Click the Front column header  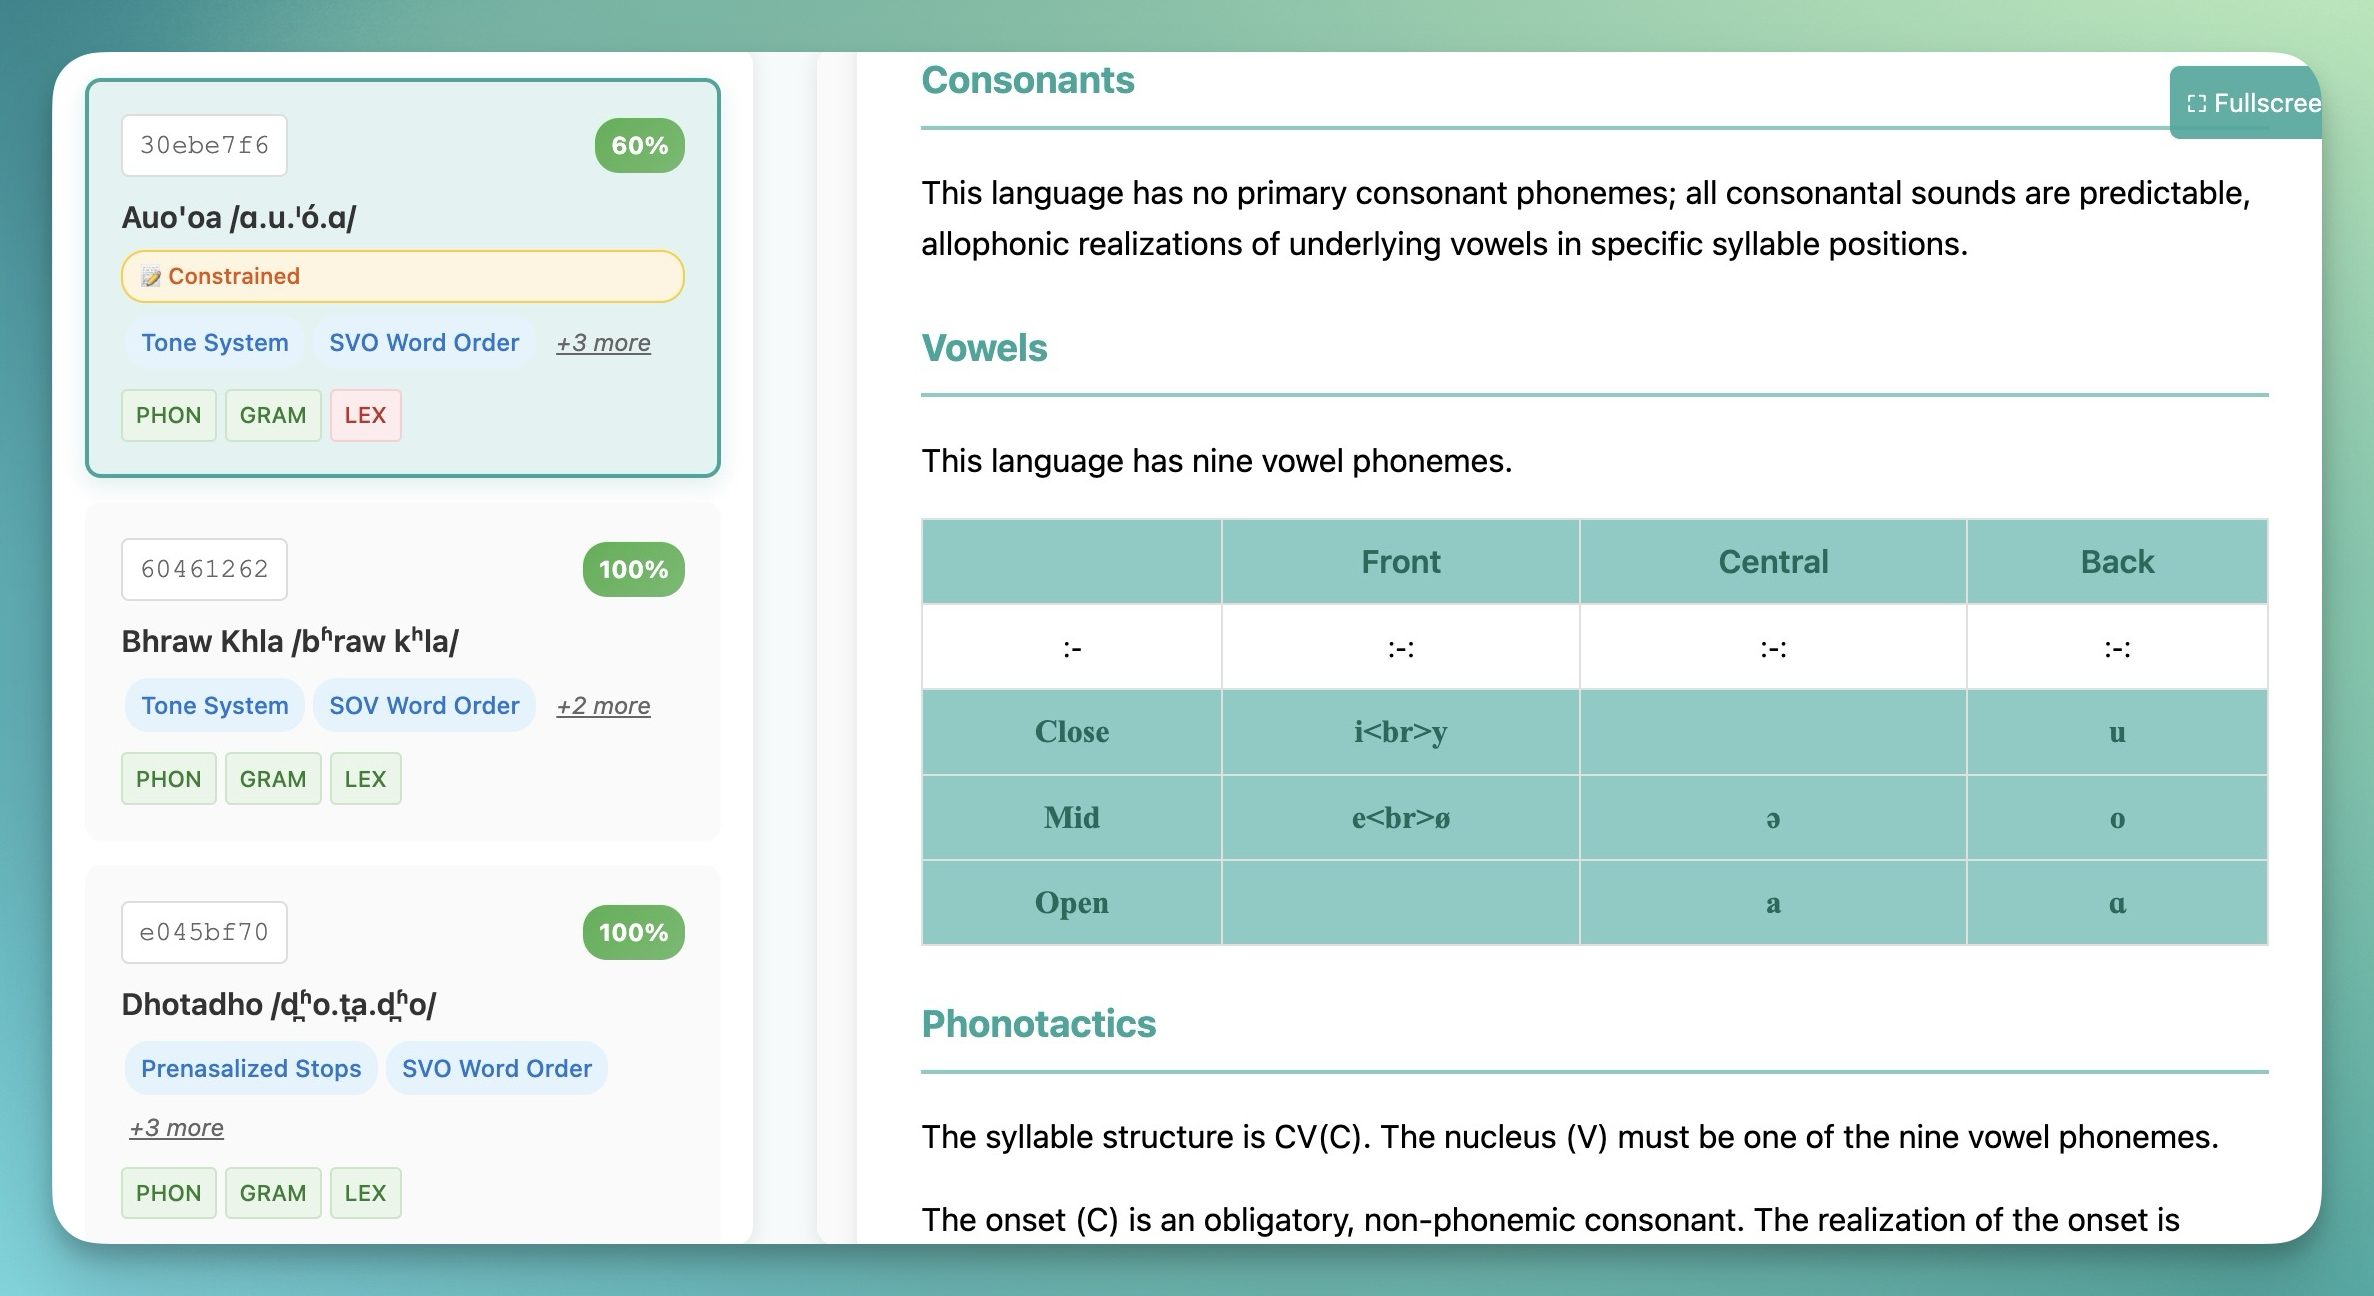1400,562
